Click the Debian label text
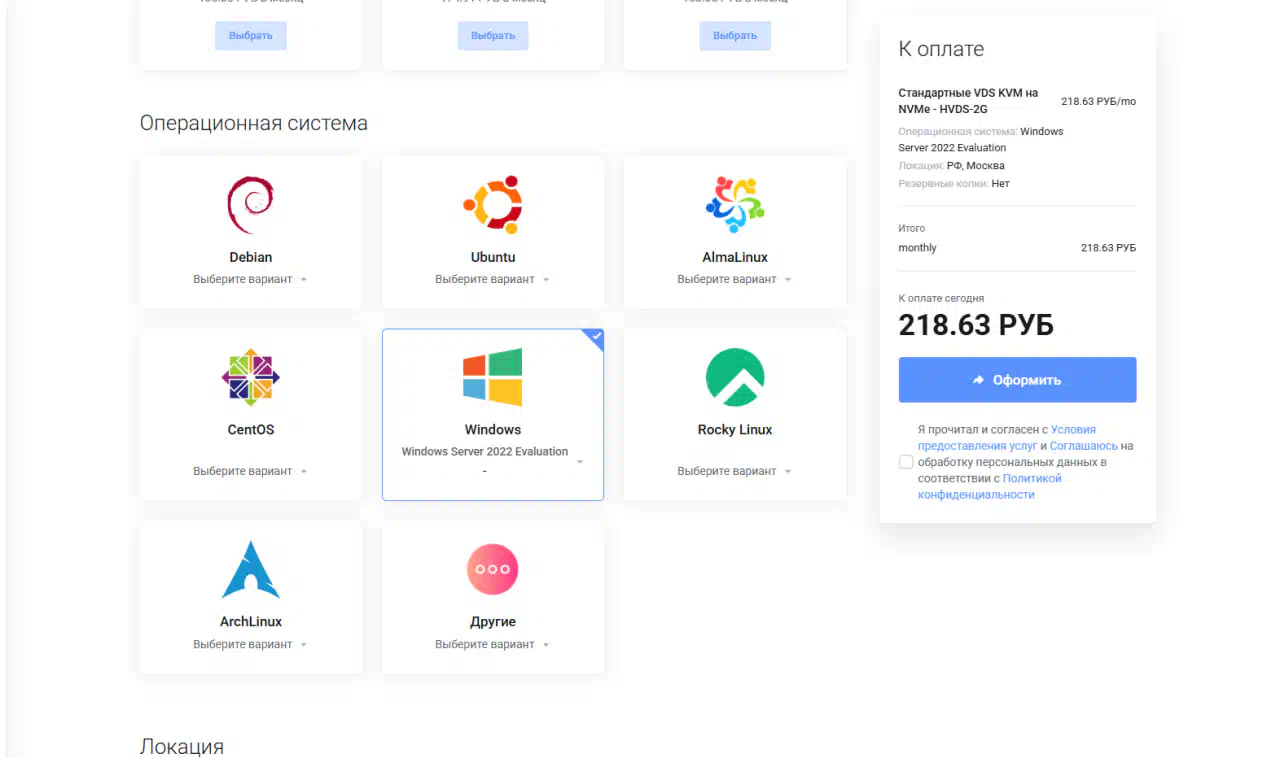 [250, 257]
